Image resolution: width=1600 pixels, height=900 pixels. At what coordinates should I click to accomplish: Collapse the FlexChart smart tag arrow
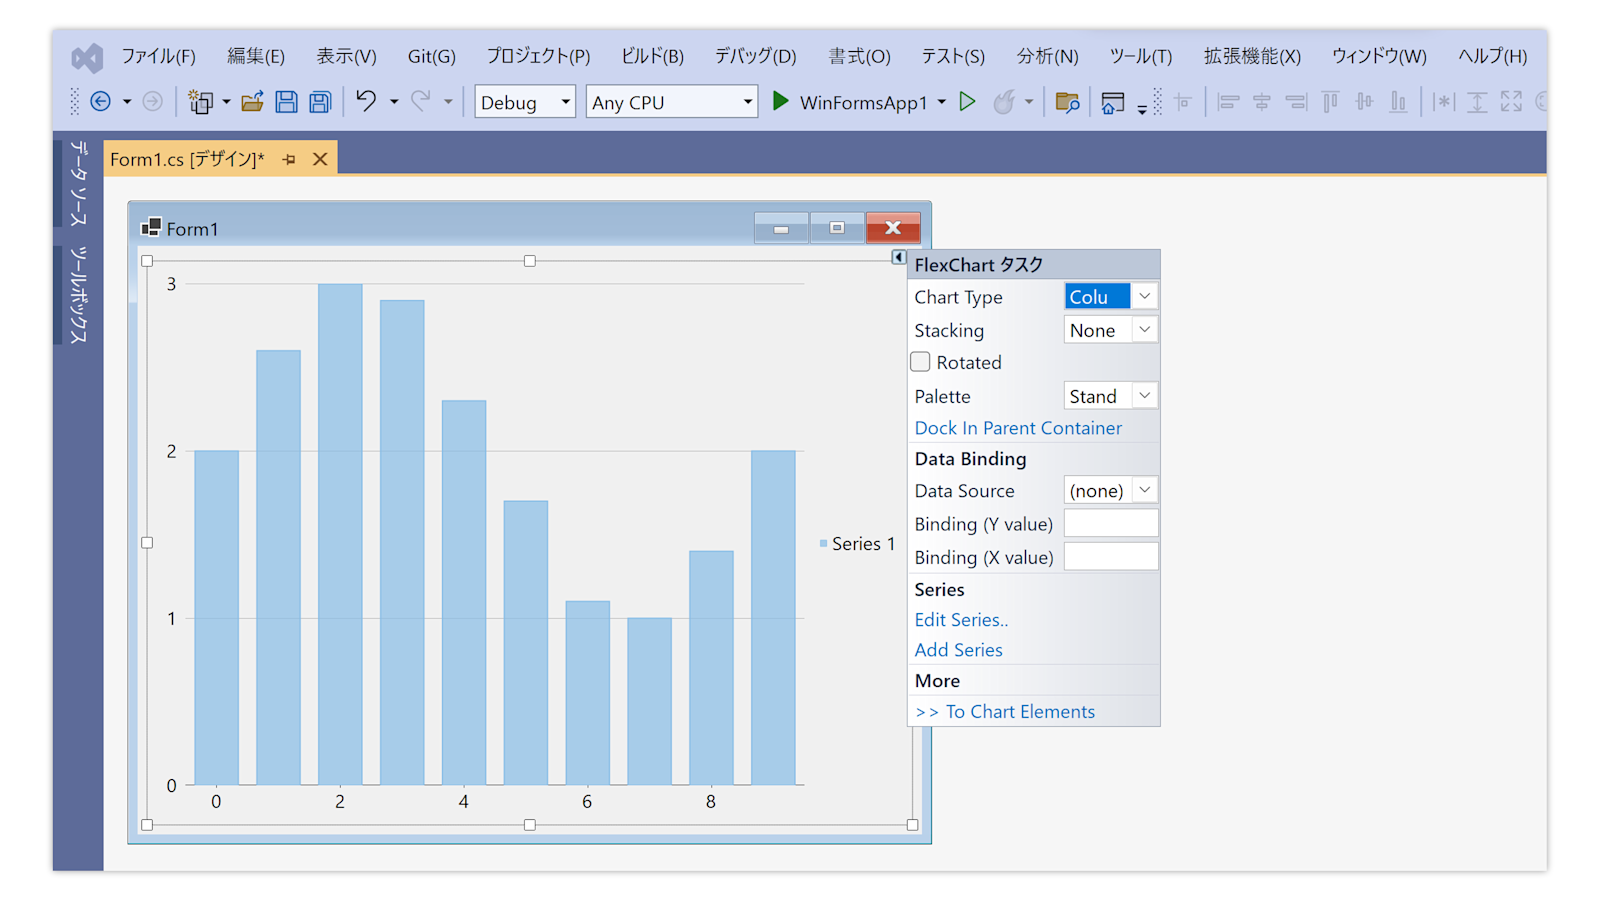898,258
